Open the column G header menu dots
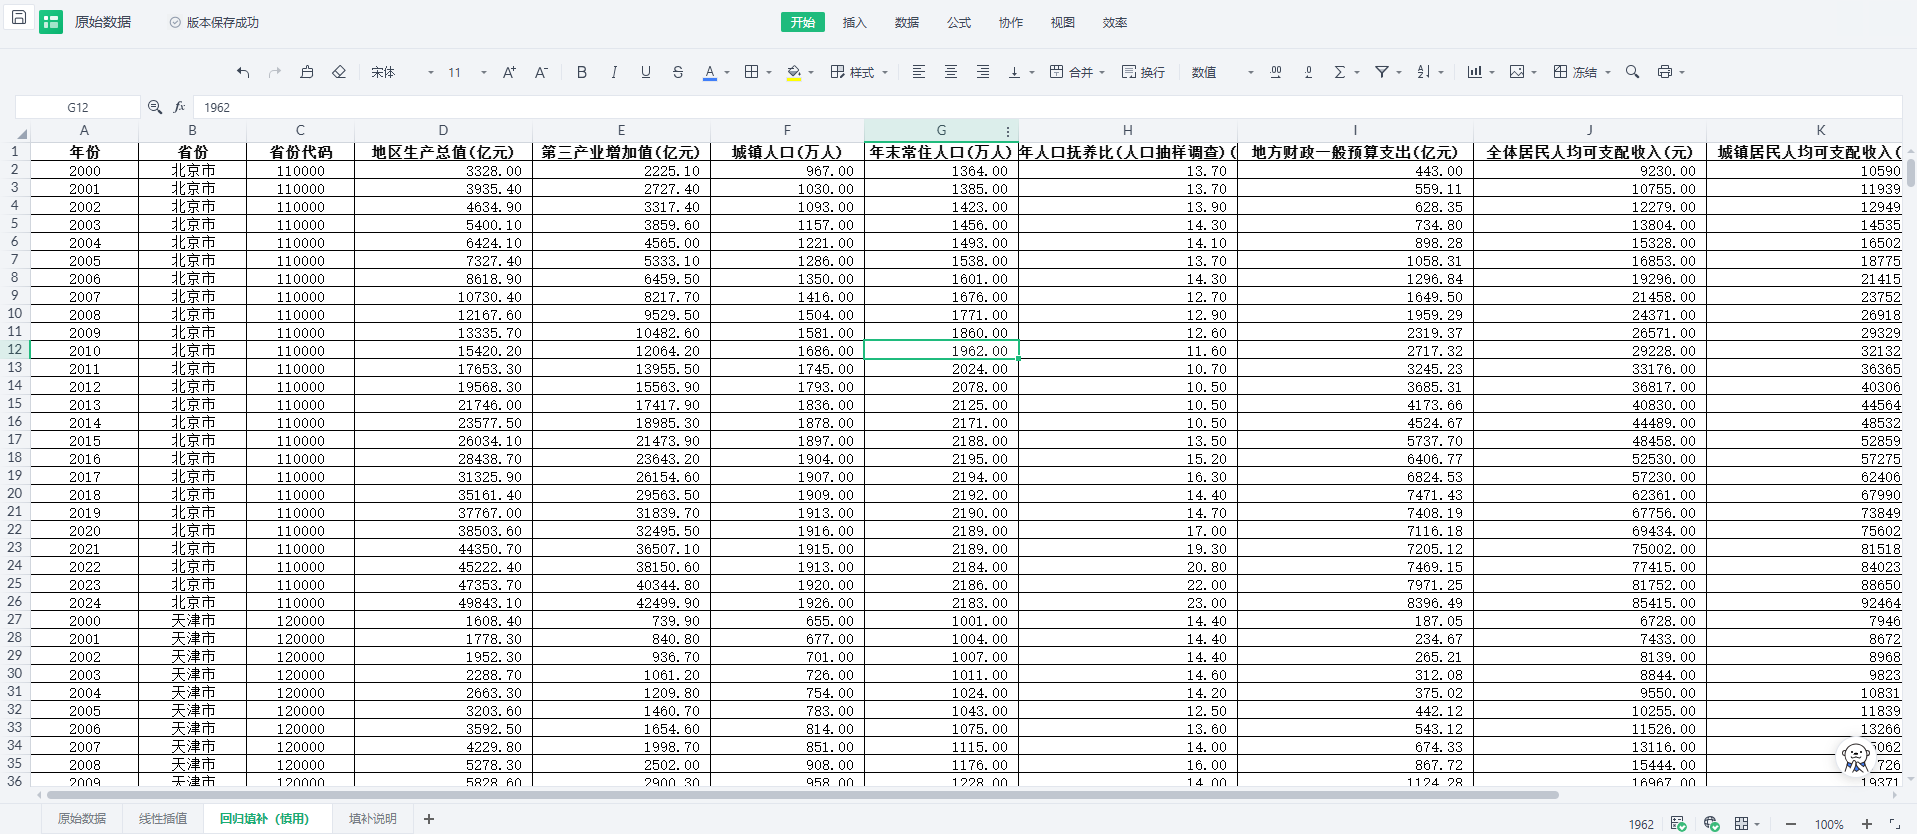 pyautogui.click(x=1008, y=131)
